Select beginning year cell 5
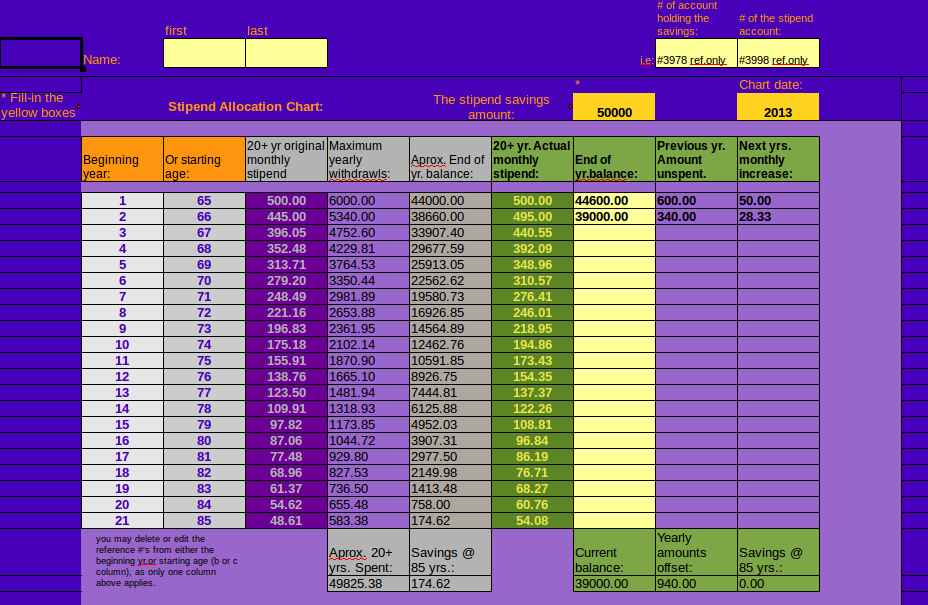Image resolution: width=928 pixels, height=605 pixels. [x=123, y=265]
